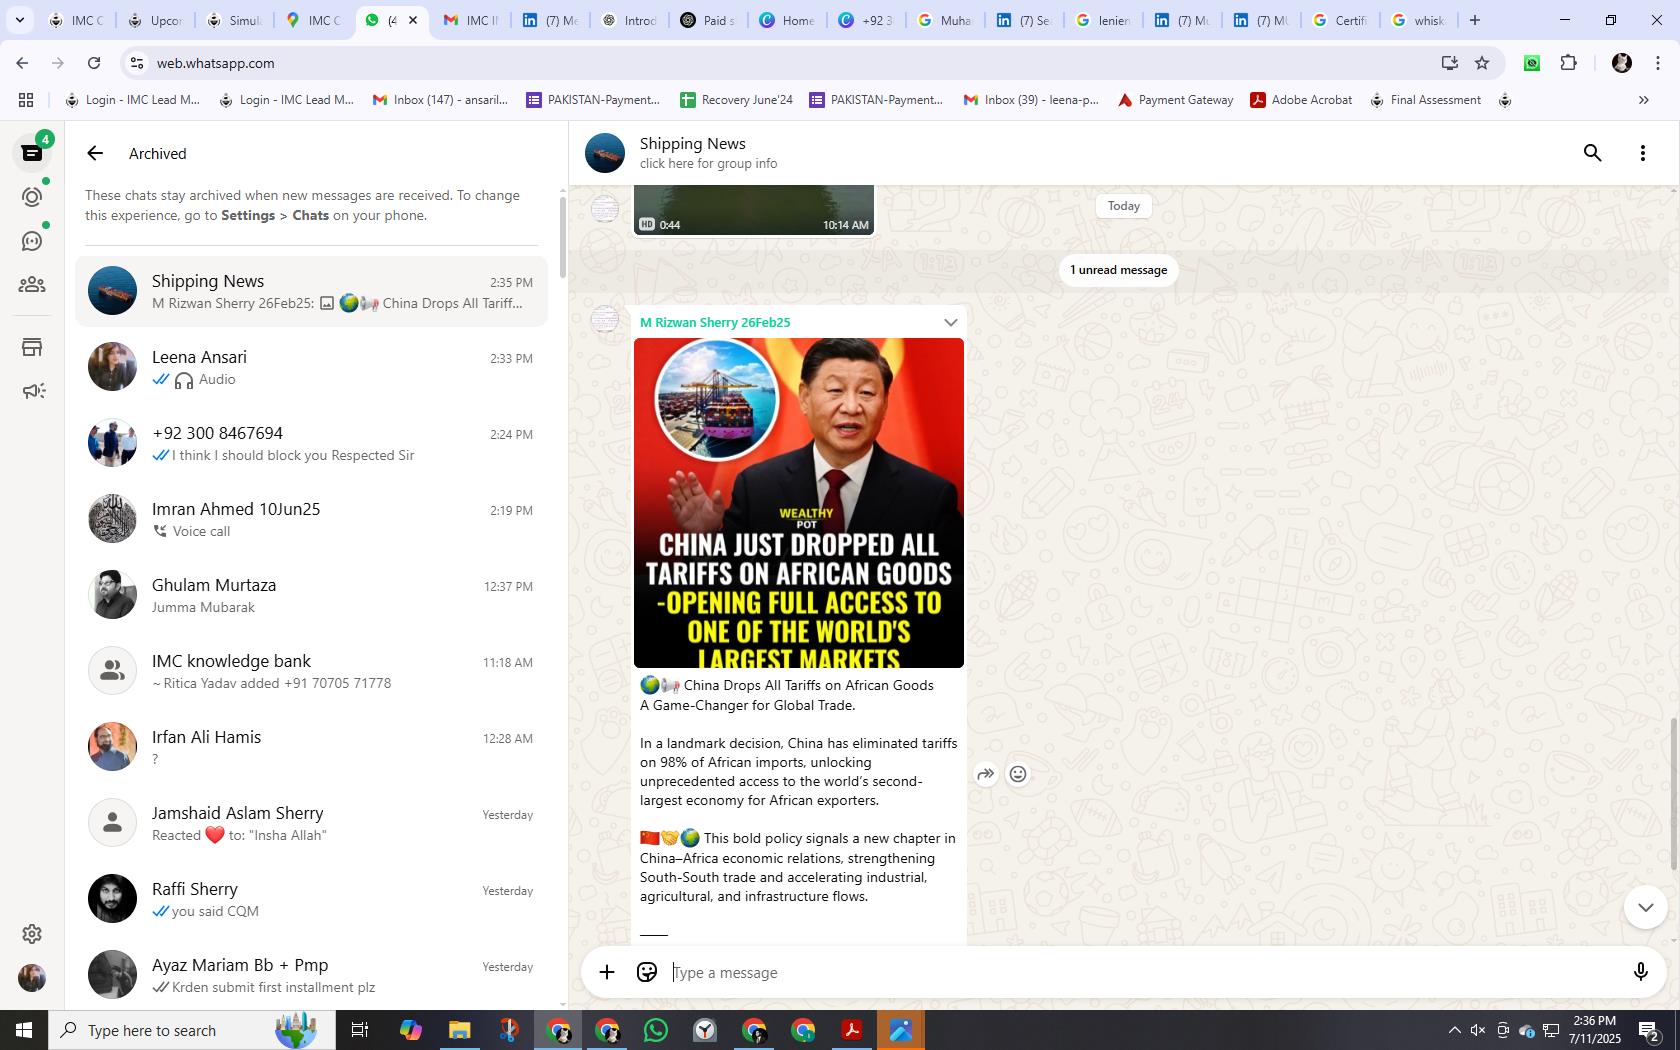Start voice message recording microphone
The image size is (1680, 1050).
tap(1640, 972)
